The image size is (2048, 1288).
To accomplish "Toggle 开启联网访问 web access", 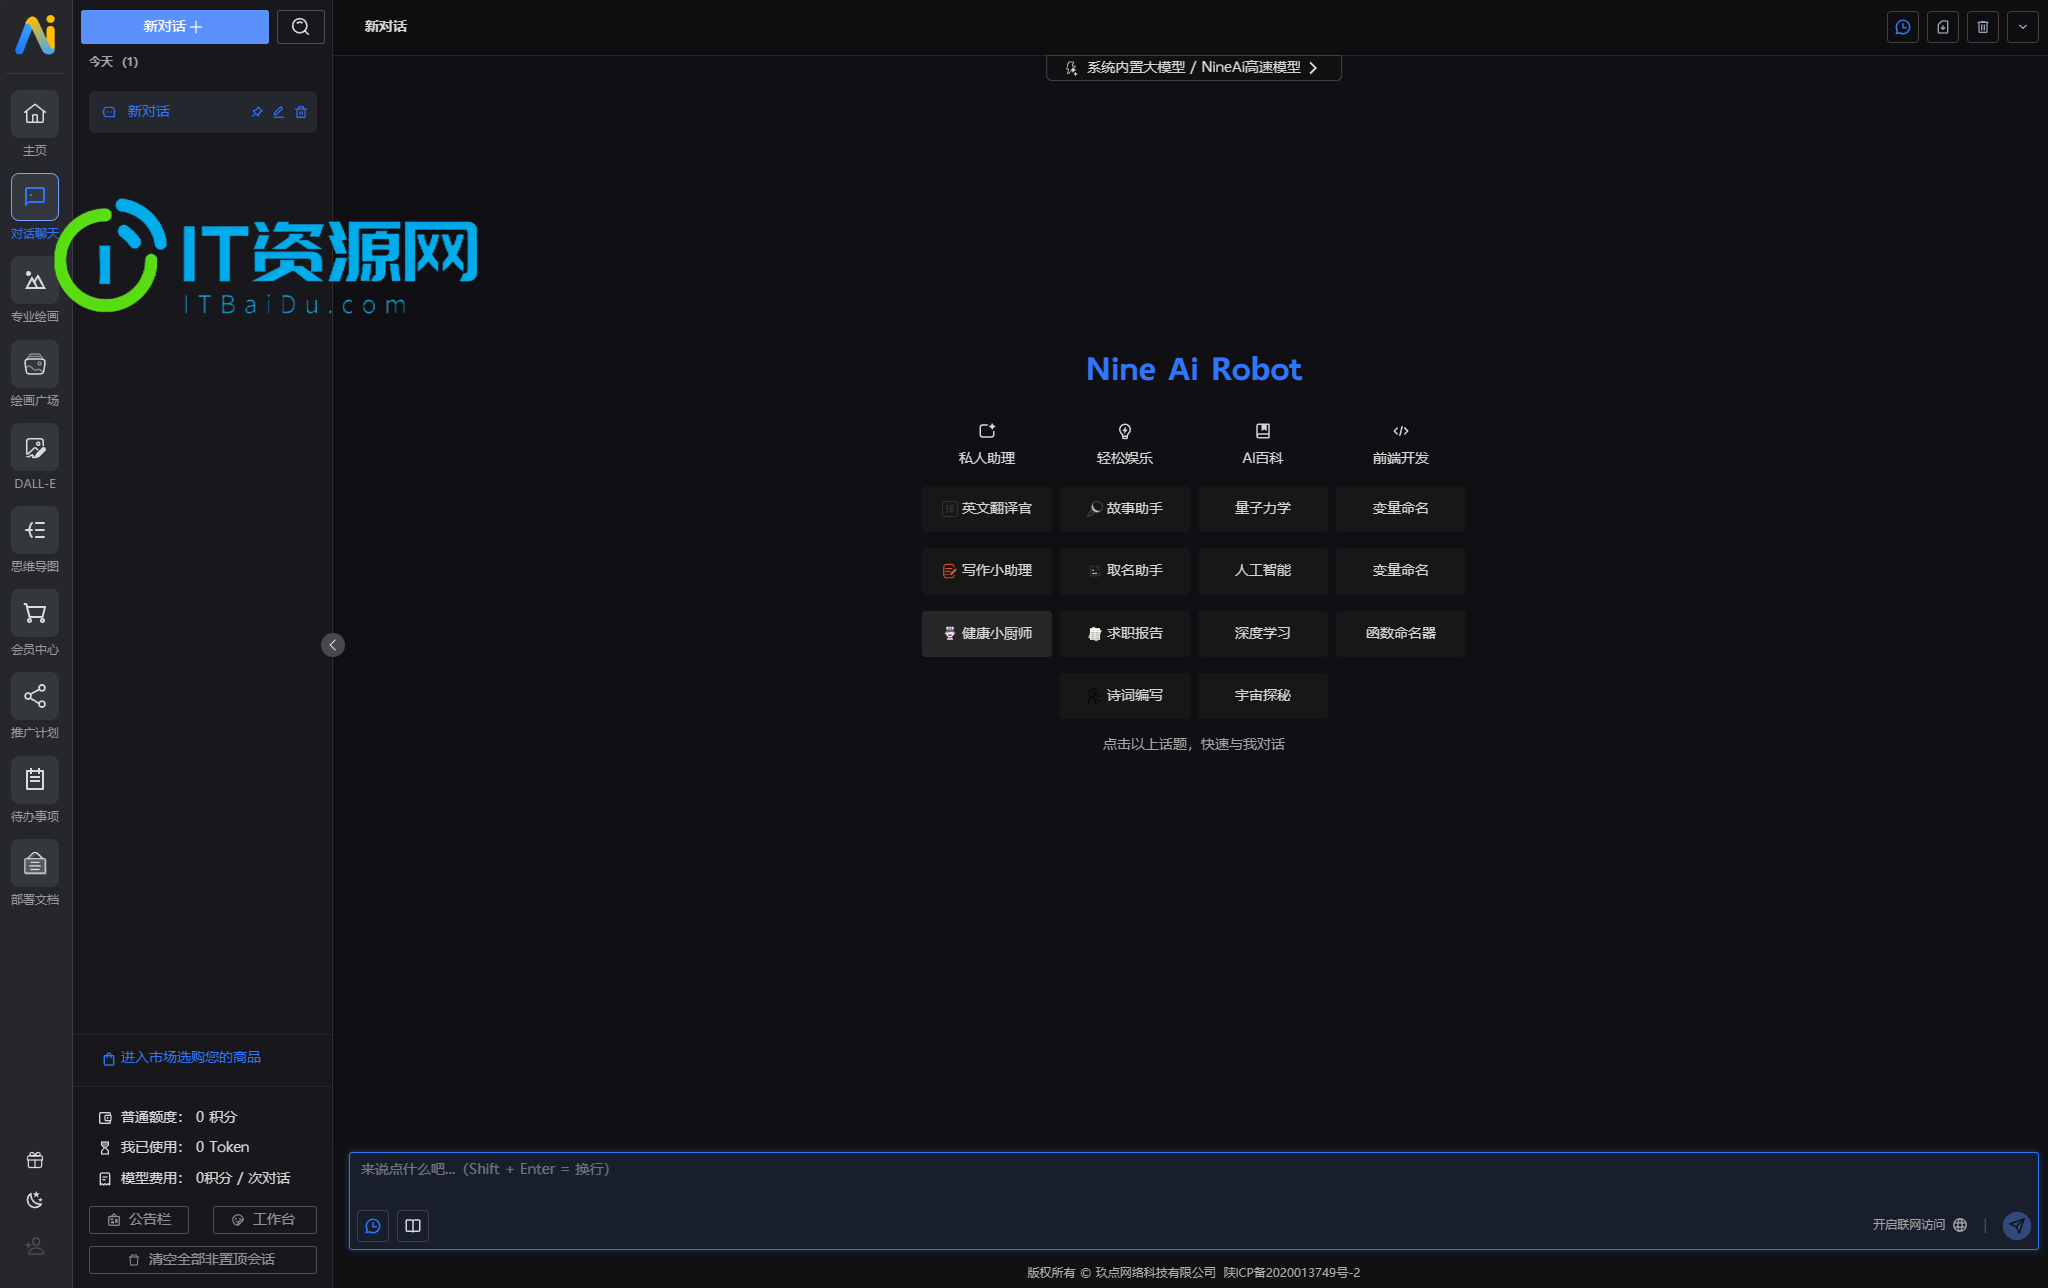I will pyautogui.click(x=1920, y=1225).
